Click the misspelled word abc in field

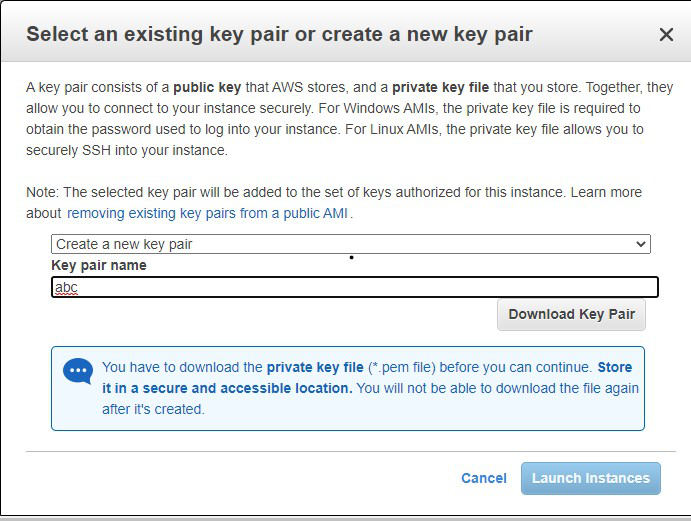pyautogui.click(x=67, y=287)
